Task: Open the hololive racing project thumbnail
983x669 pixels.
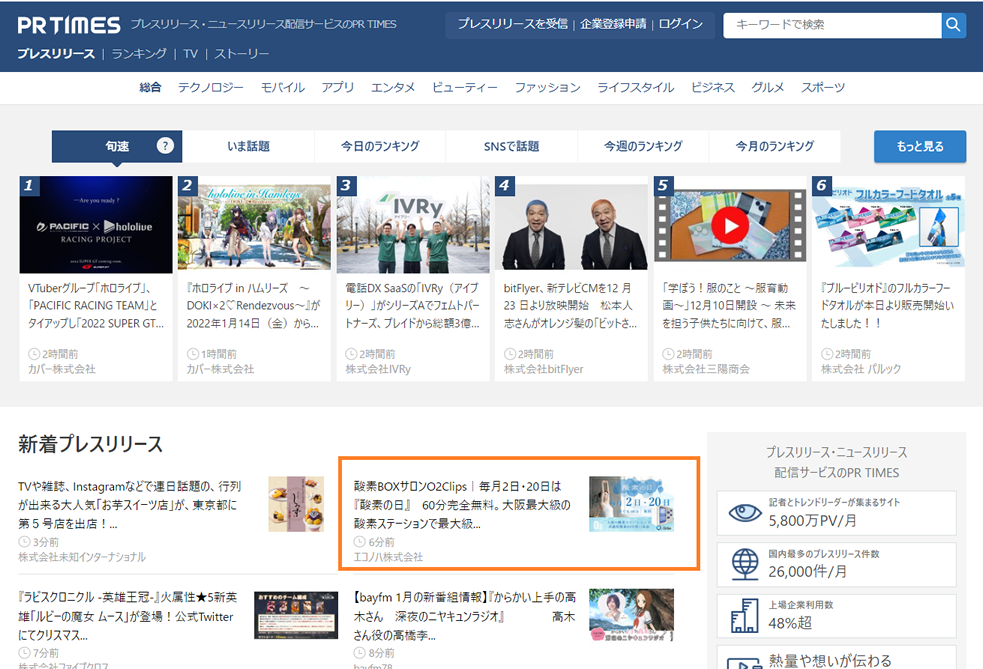Action: 95,225
